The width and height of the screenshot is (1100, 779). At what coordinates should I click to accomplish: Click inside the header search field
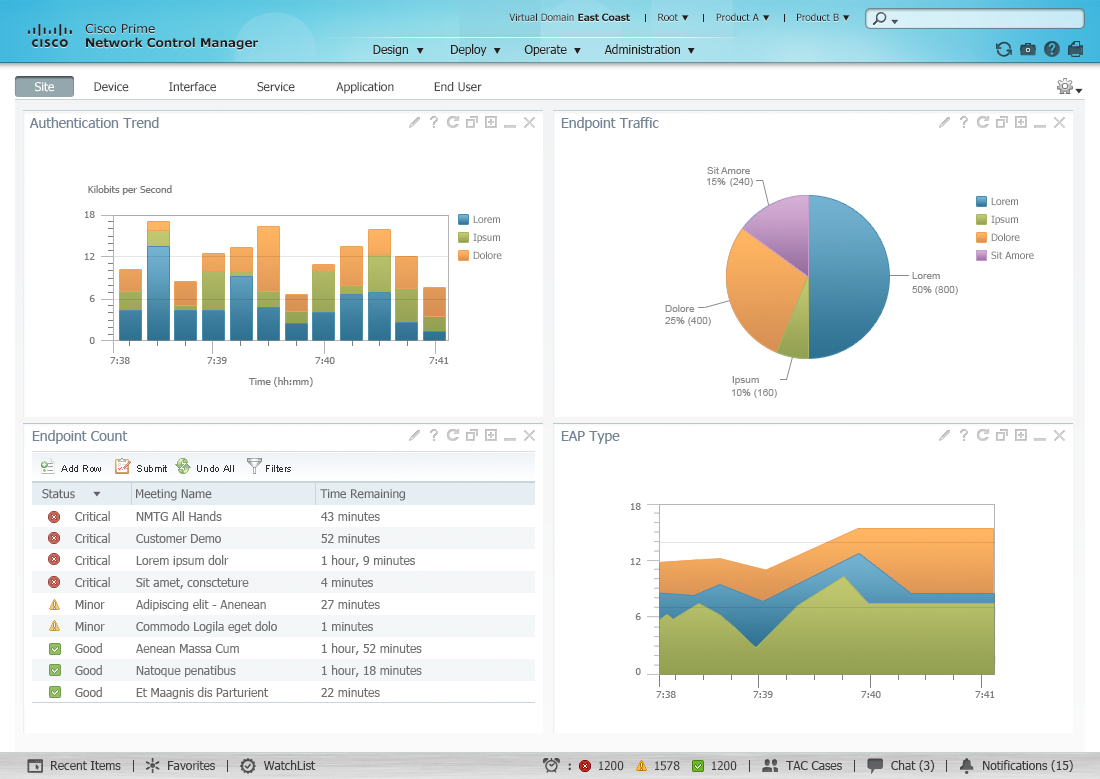985,19
